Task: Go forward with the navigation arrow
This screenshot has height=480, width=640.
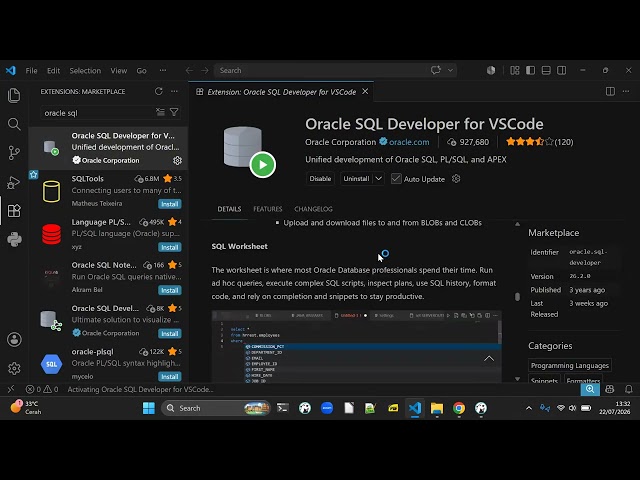Action: click(204, 71)
